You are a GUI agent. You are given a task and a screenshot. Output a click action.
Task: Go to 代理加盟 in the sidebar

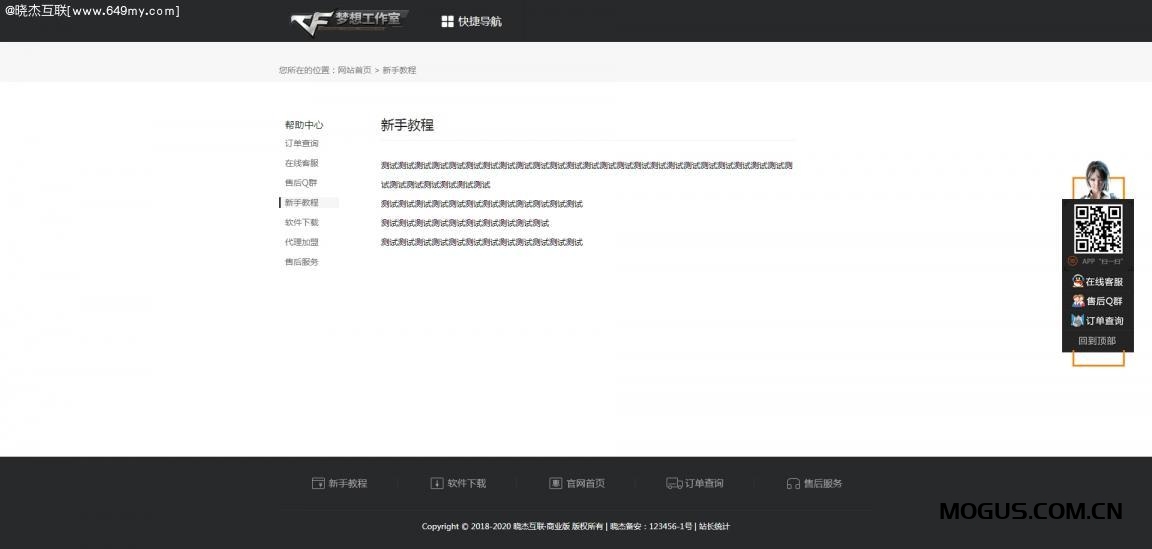[x=301, y=242]
